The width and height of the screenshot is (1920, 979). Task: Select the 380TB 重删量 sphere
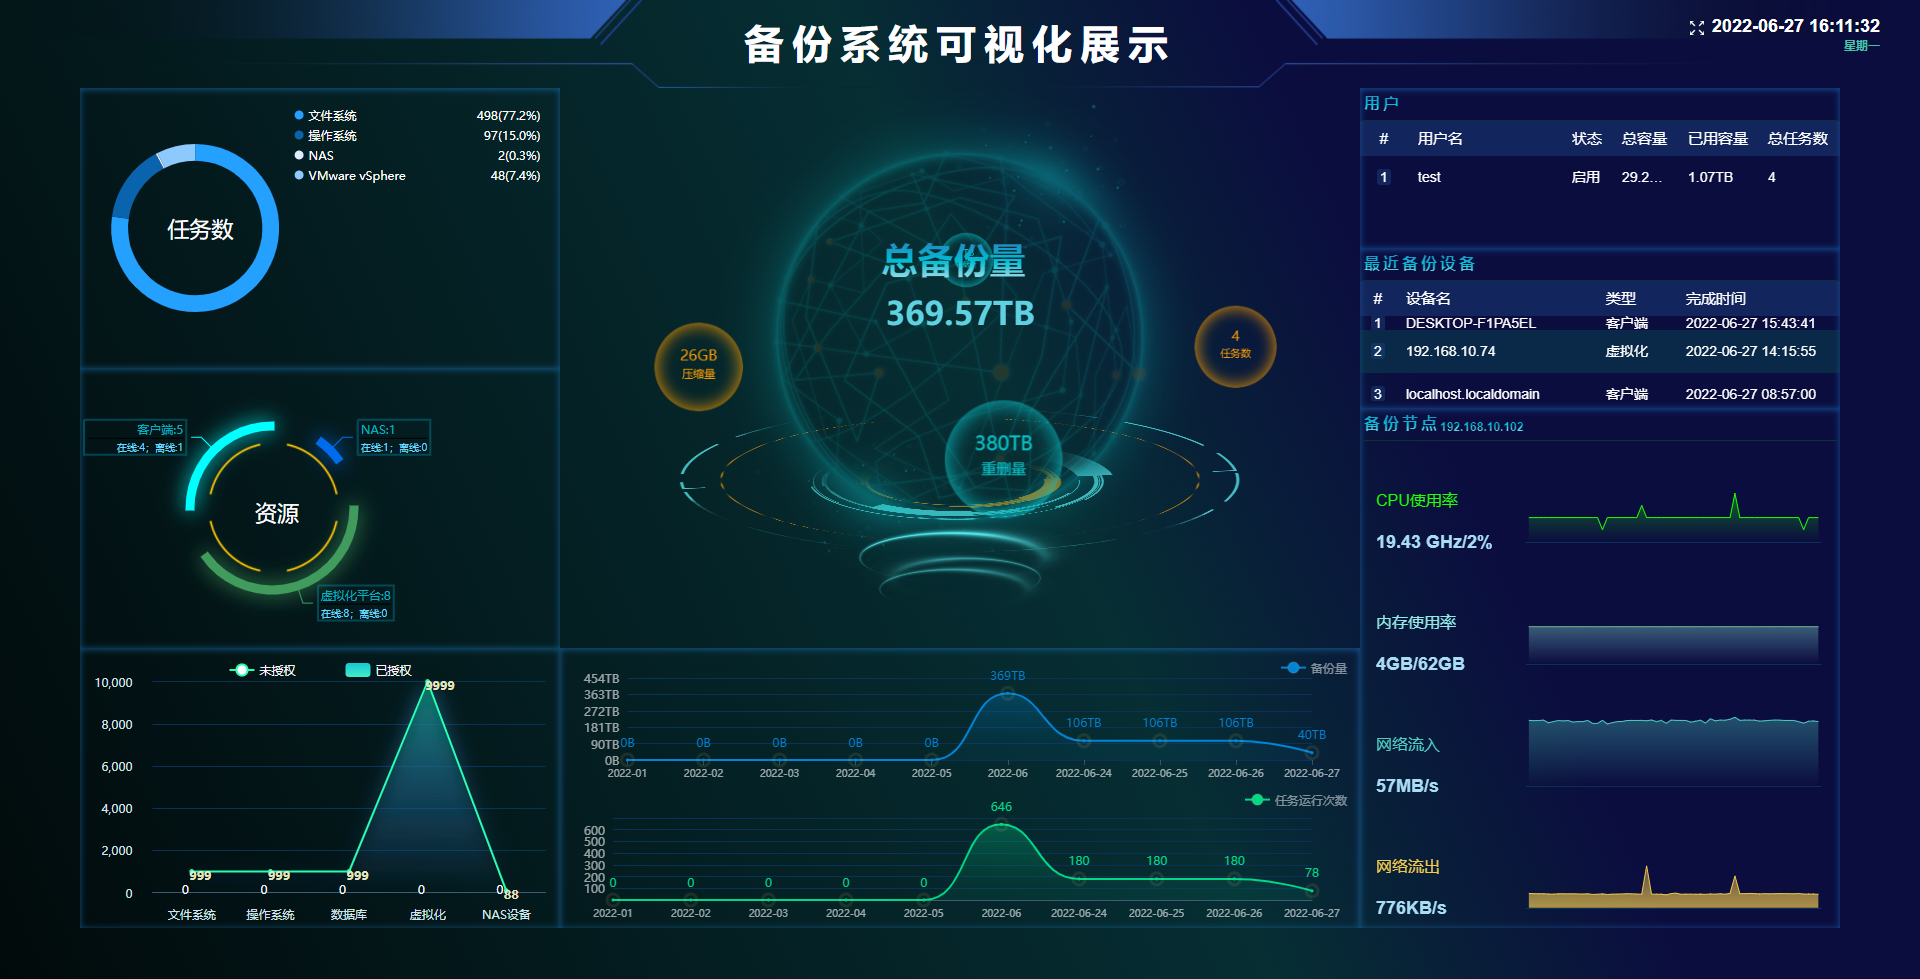1003,455
